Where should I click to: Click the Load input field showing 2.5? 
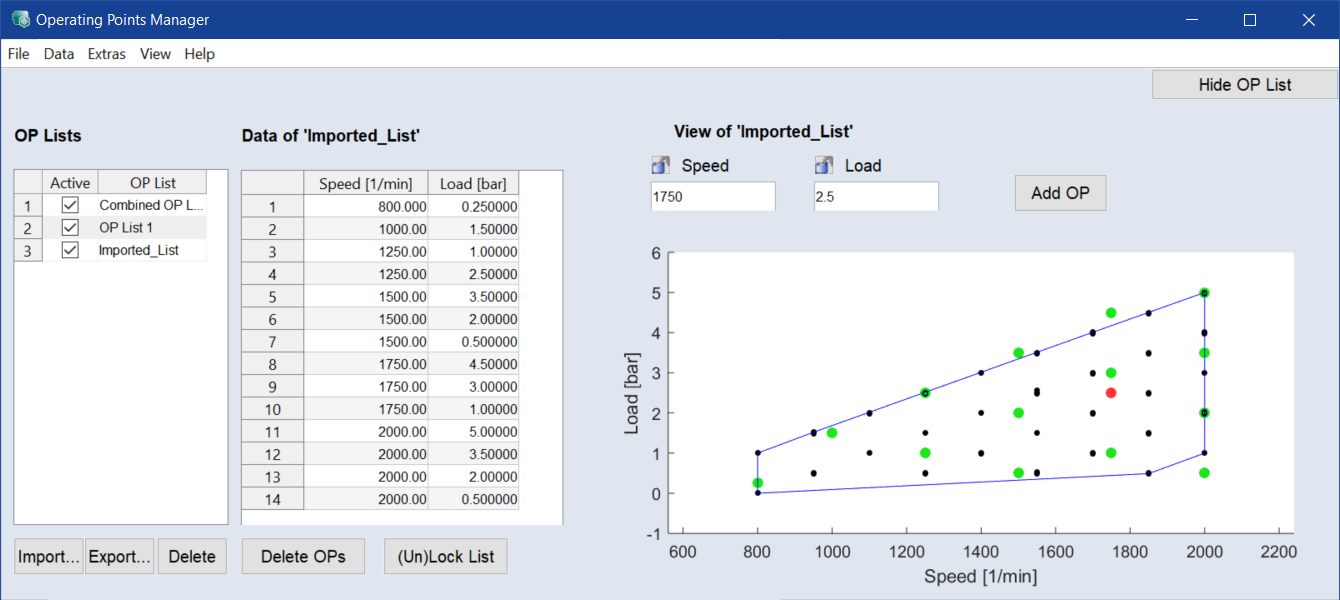pyautogui.click(x=876, y=197)
